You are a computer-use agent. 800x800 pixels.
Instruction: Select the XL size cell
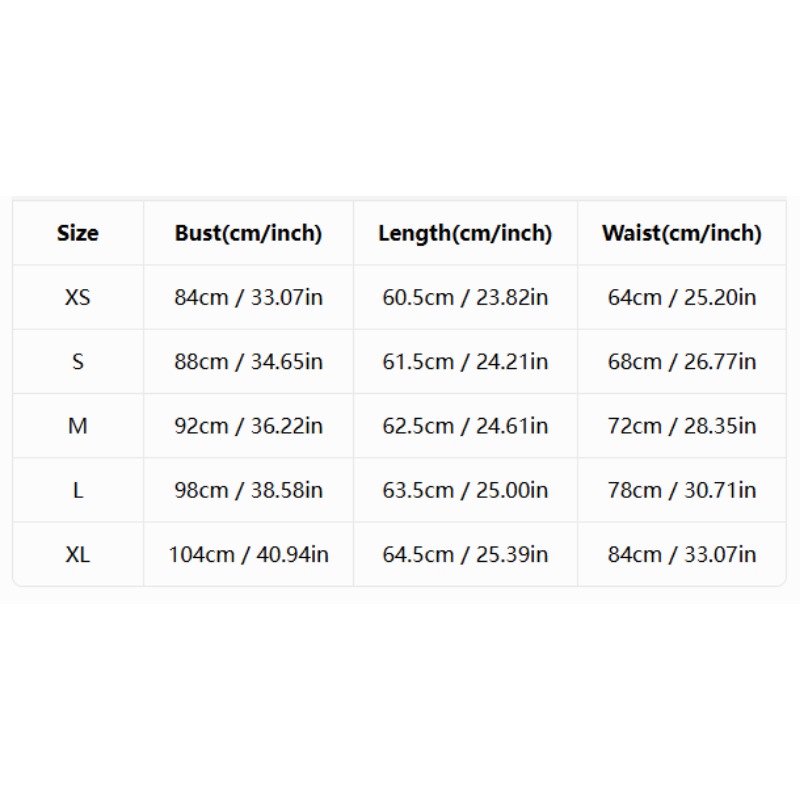pyautogui.click(x=78, y=555)
